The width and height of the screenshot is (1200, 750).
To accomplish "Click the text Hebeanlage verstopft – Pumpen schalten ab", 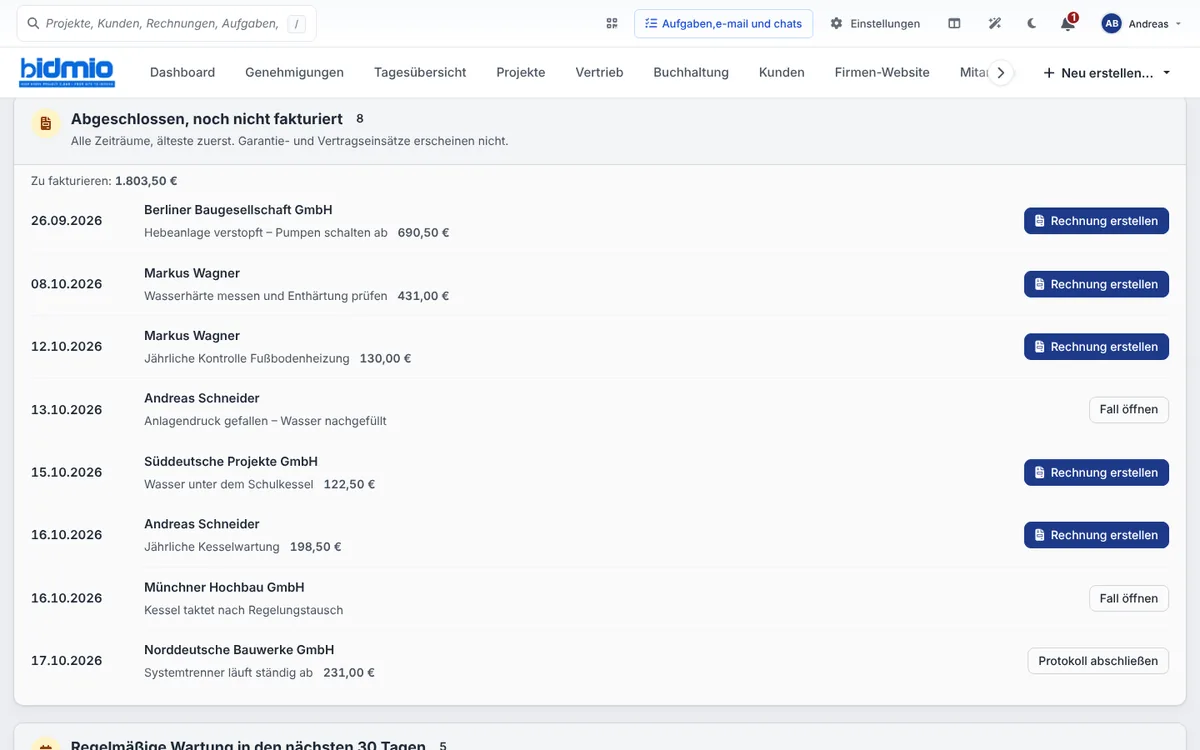I will click(x=266, y=233).
